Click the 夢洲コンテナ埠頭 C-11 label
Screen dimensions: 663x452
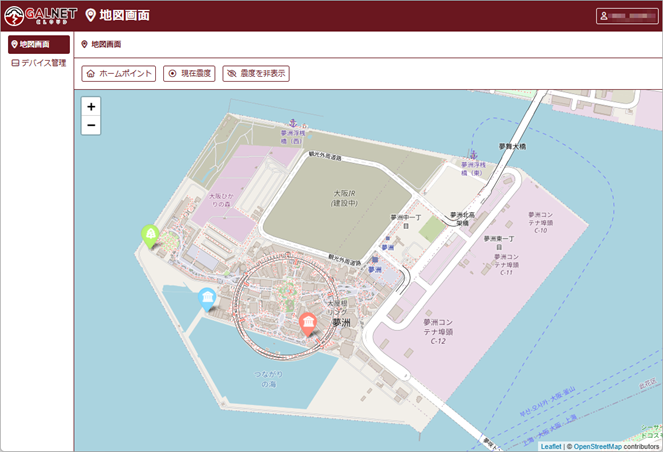coord(506,265)
